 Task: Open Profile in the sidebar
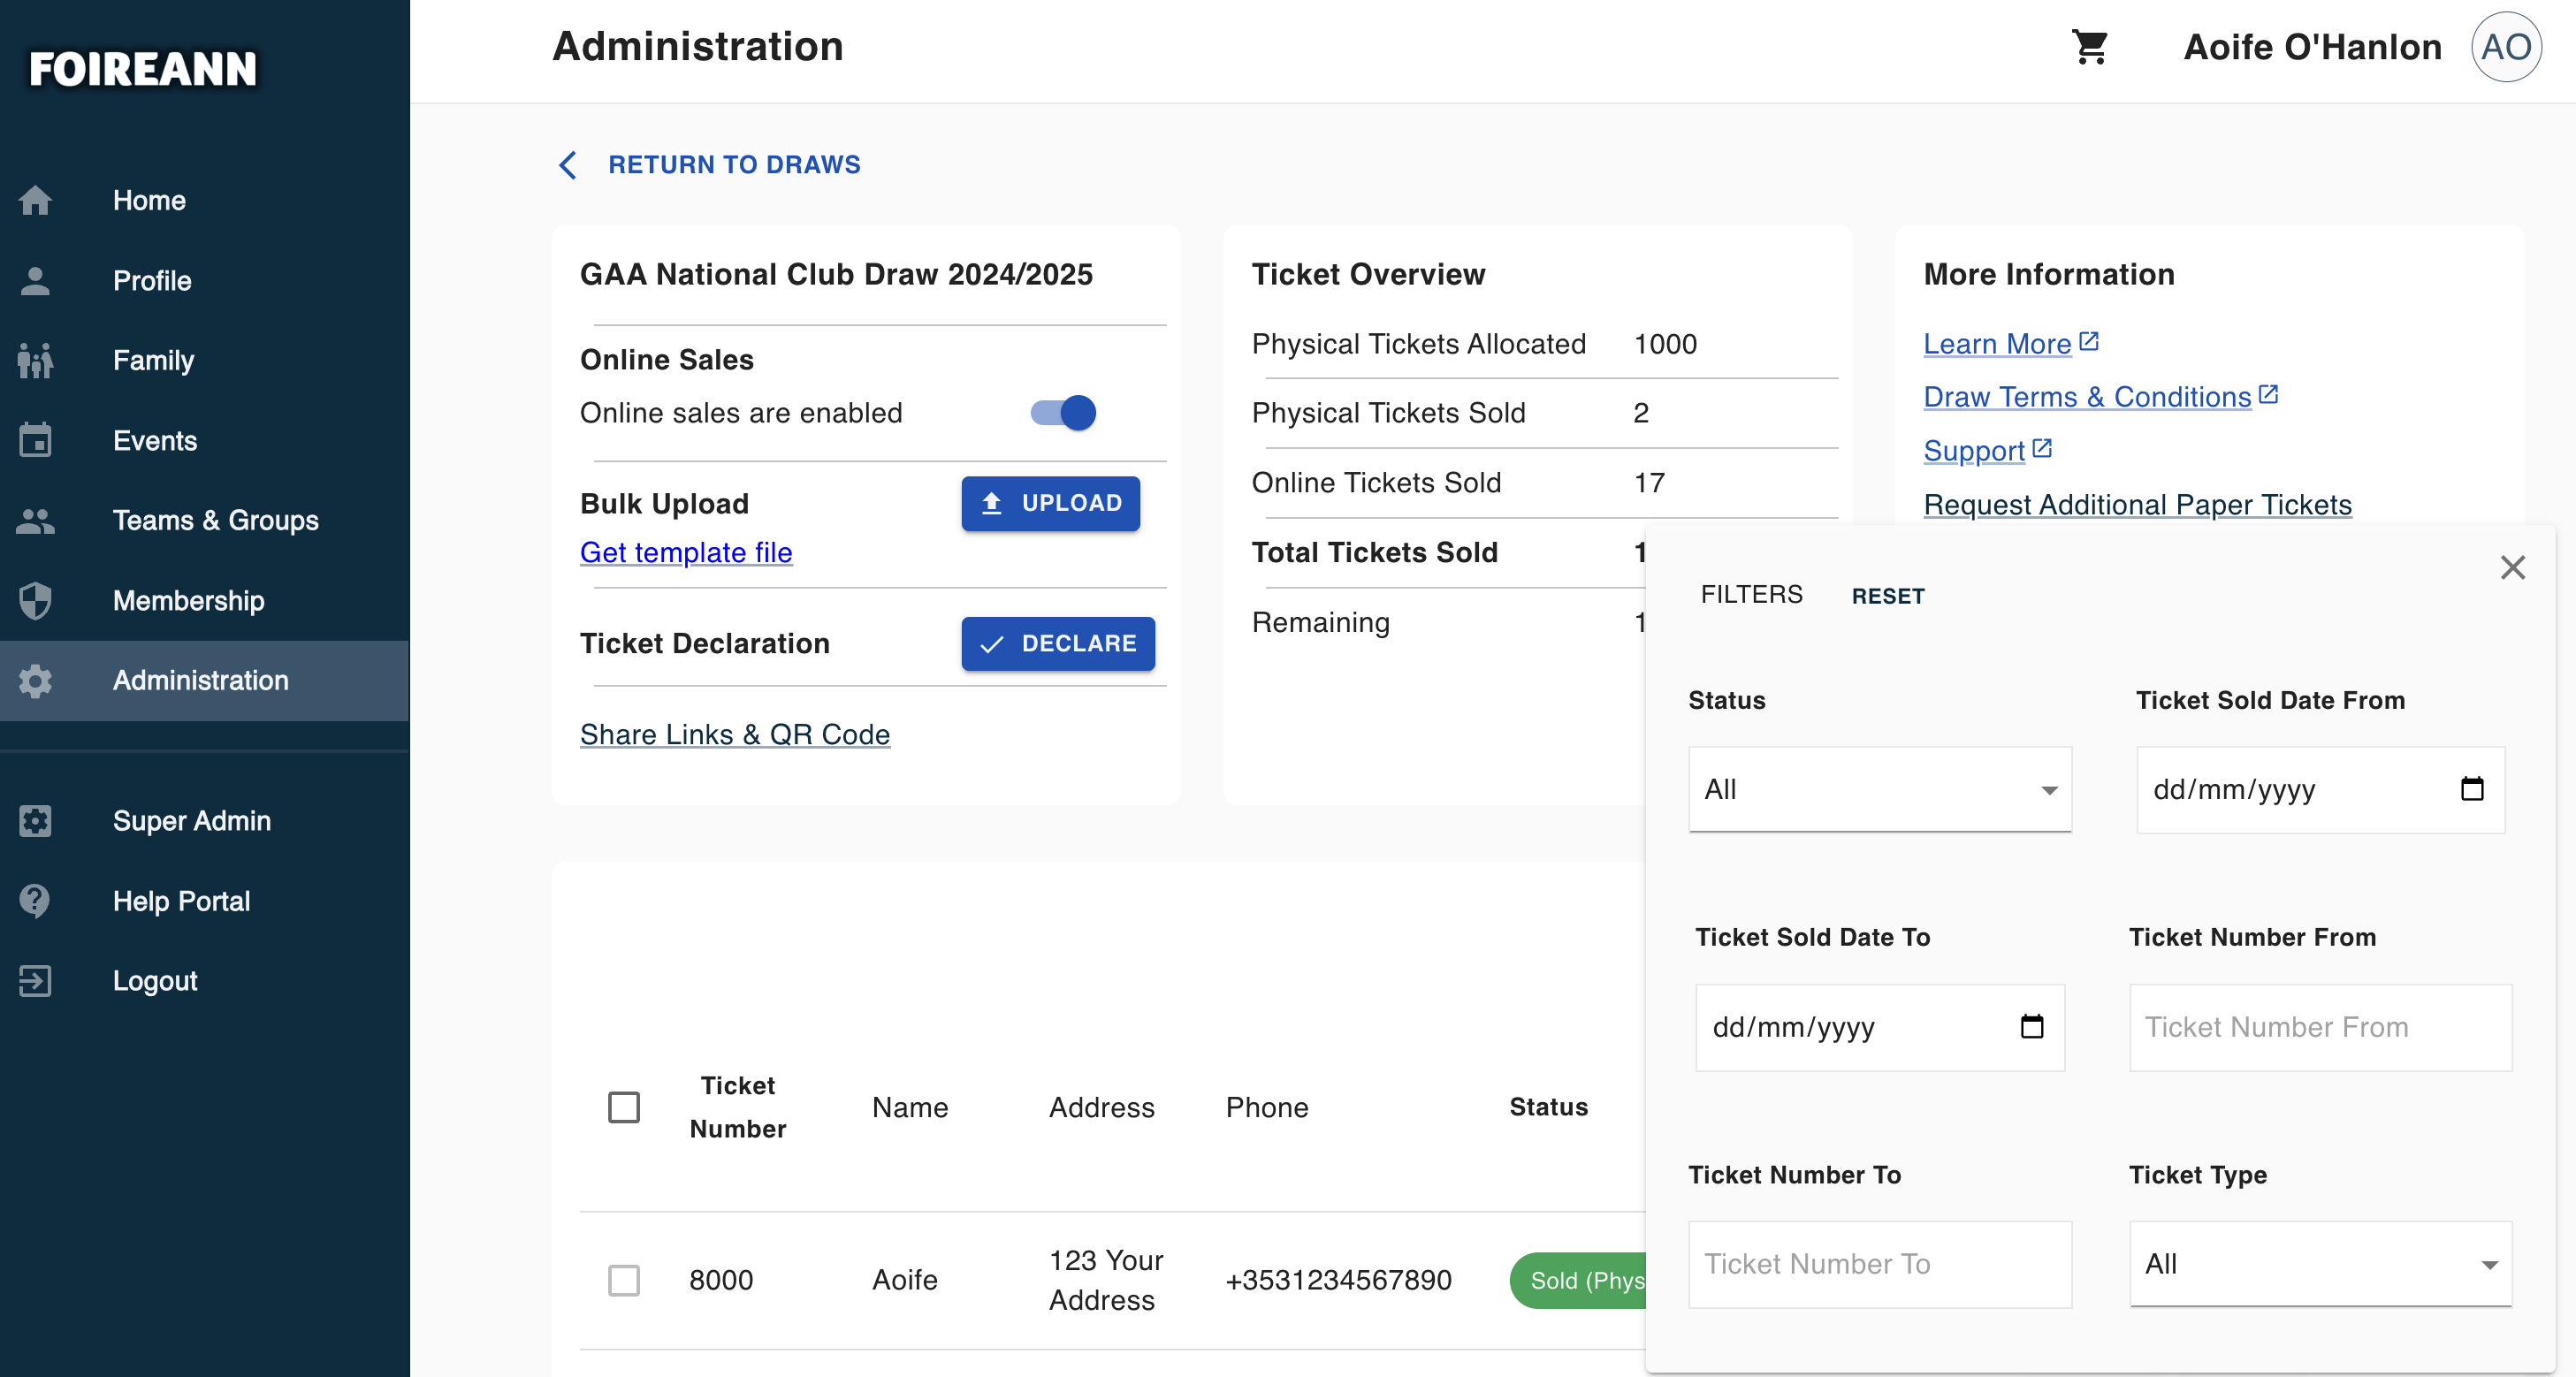[x=152, y=280]
